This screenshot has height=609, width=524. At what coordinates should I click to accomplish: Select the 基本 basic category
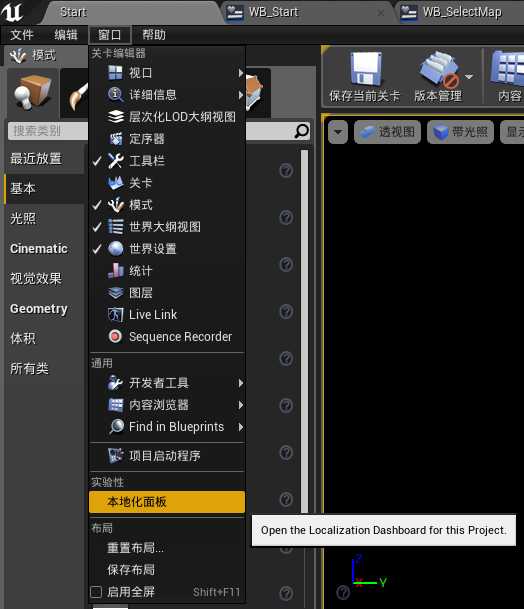pos(44,189)
